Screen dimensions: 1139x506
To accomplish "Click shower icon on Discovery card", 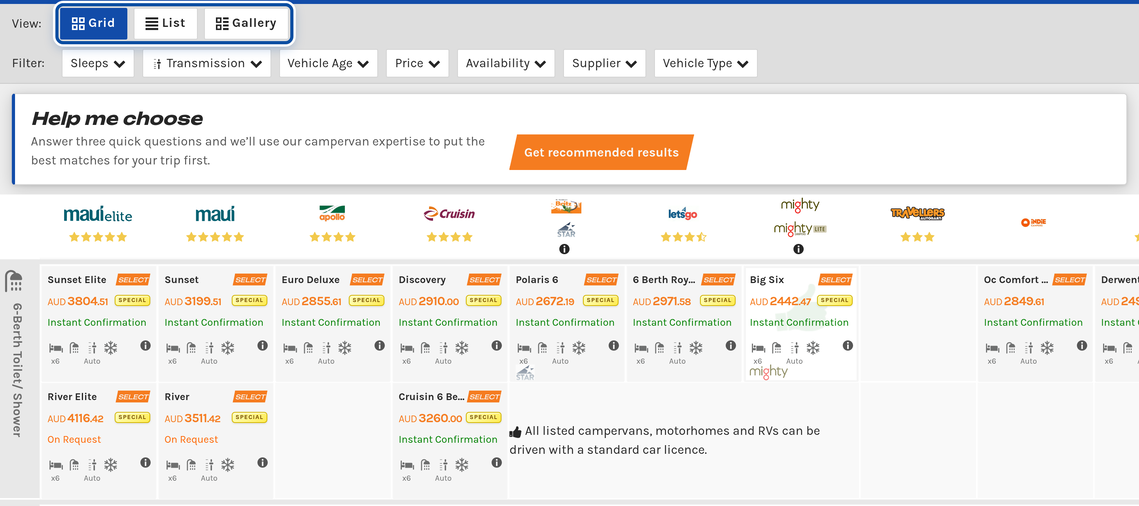I will pos(426,348).
